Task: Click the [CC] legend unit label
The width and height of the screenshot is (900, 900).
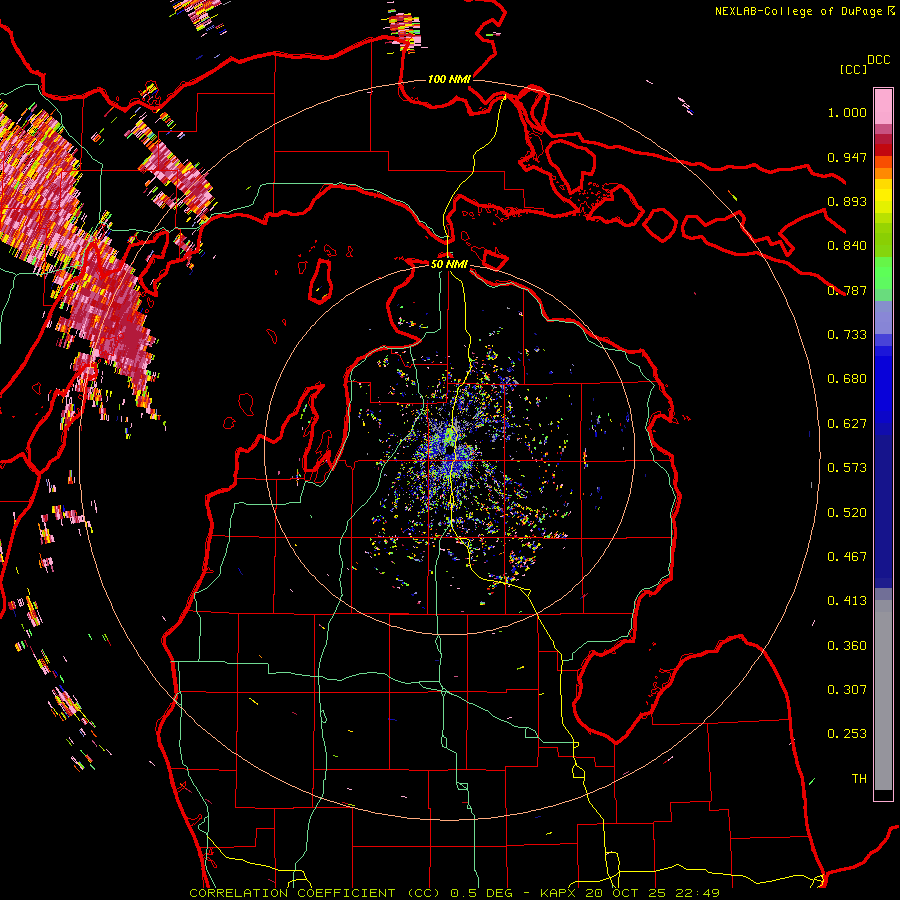Action: coord(853,69)
